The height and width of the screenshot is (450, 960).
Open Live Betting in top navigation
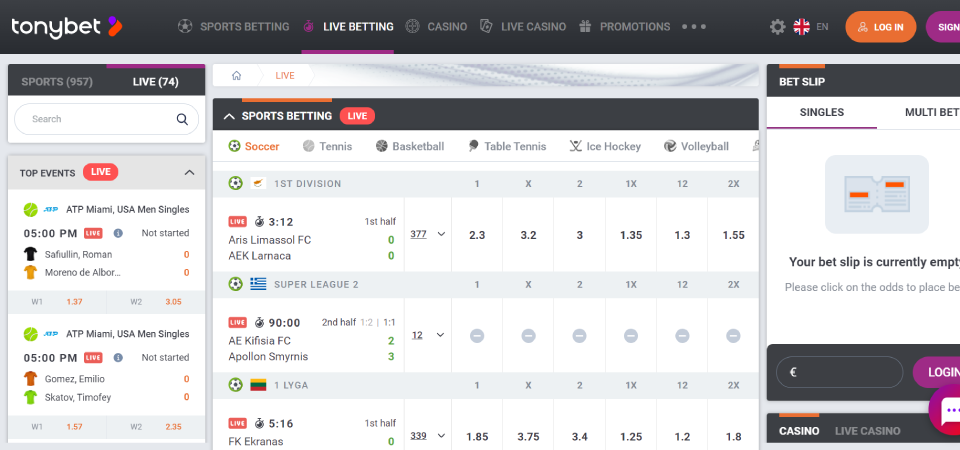pos(348,27)
